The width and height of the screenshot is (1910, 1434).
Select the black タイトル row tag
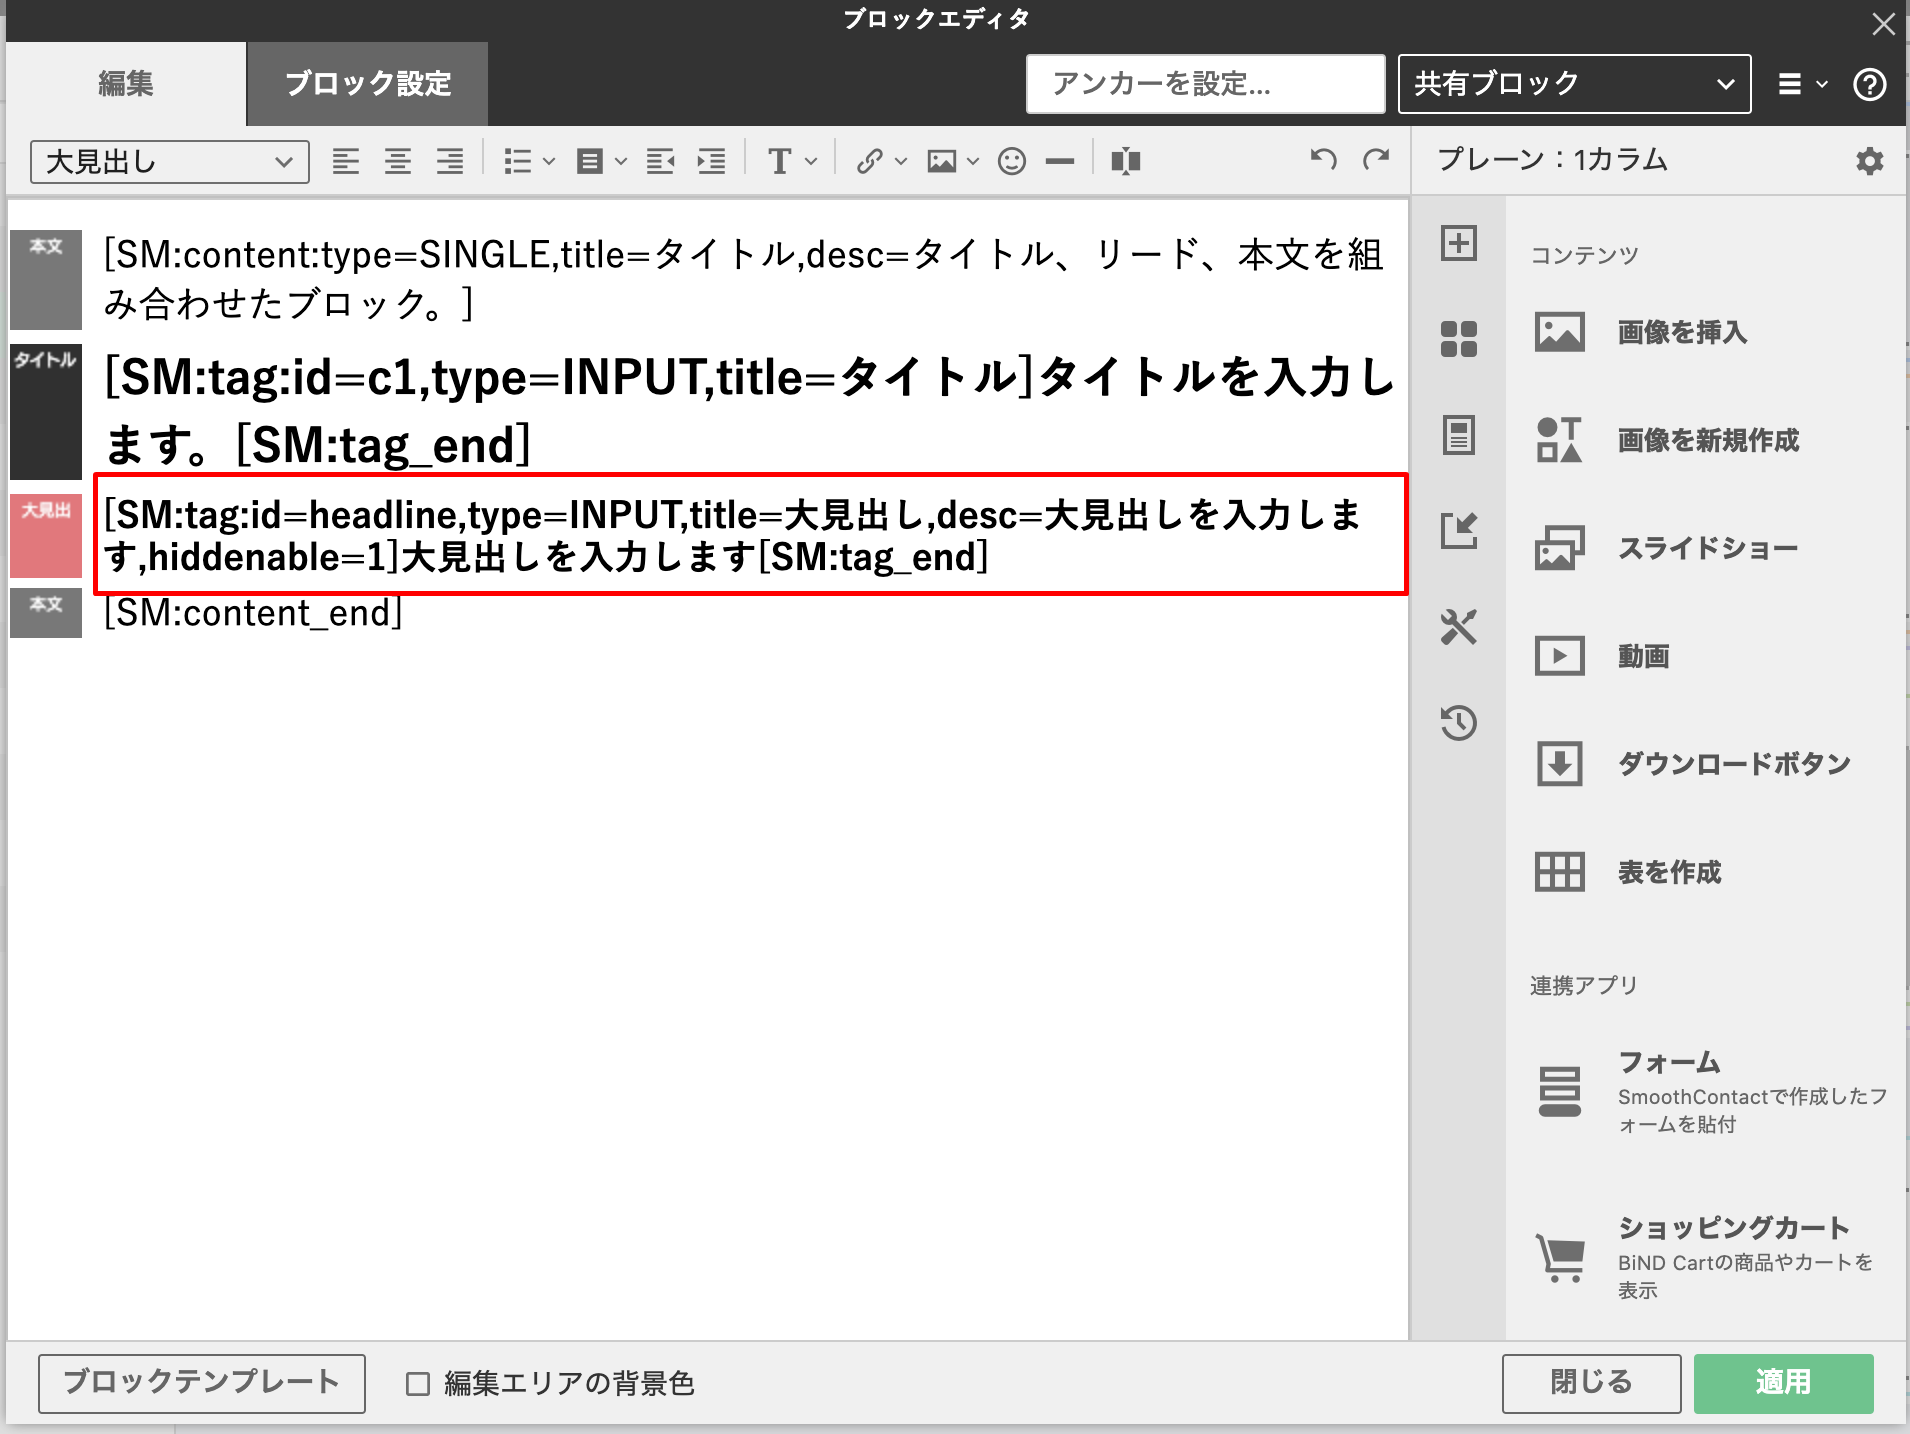(46, 412)
